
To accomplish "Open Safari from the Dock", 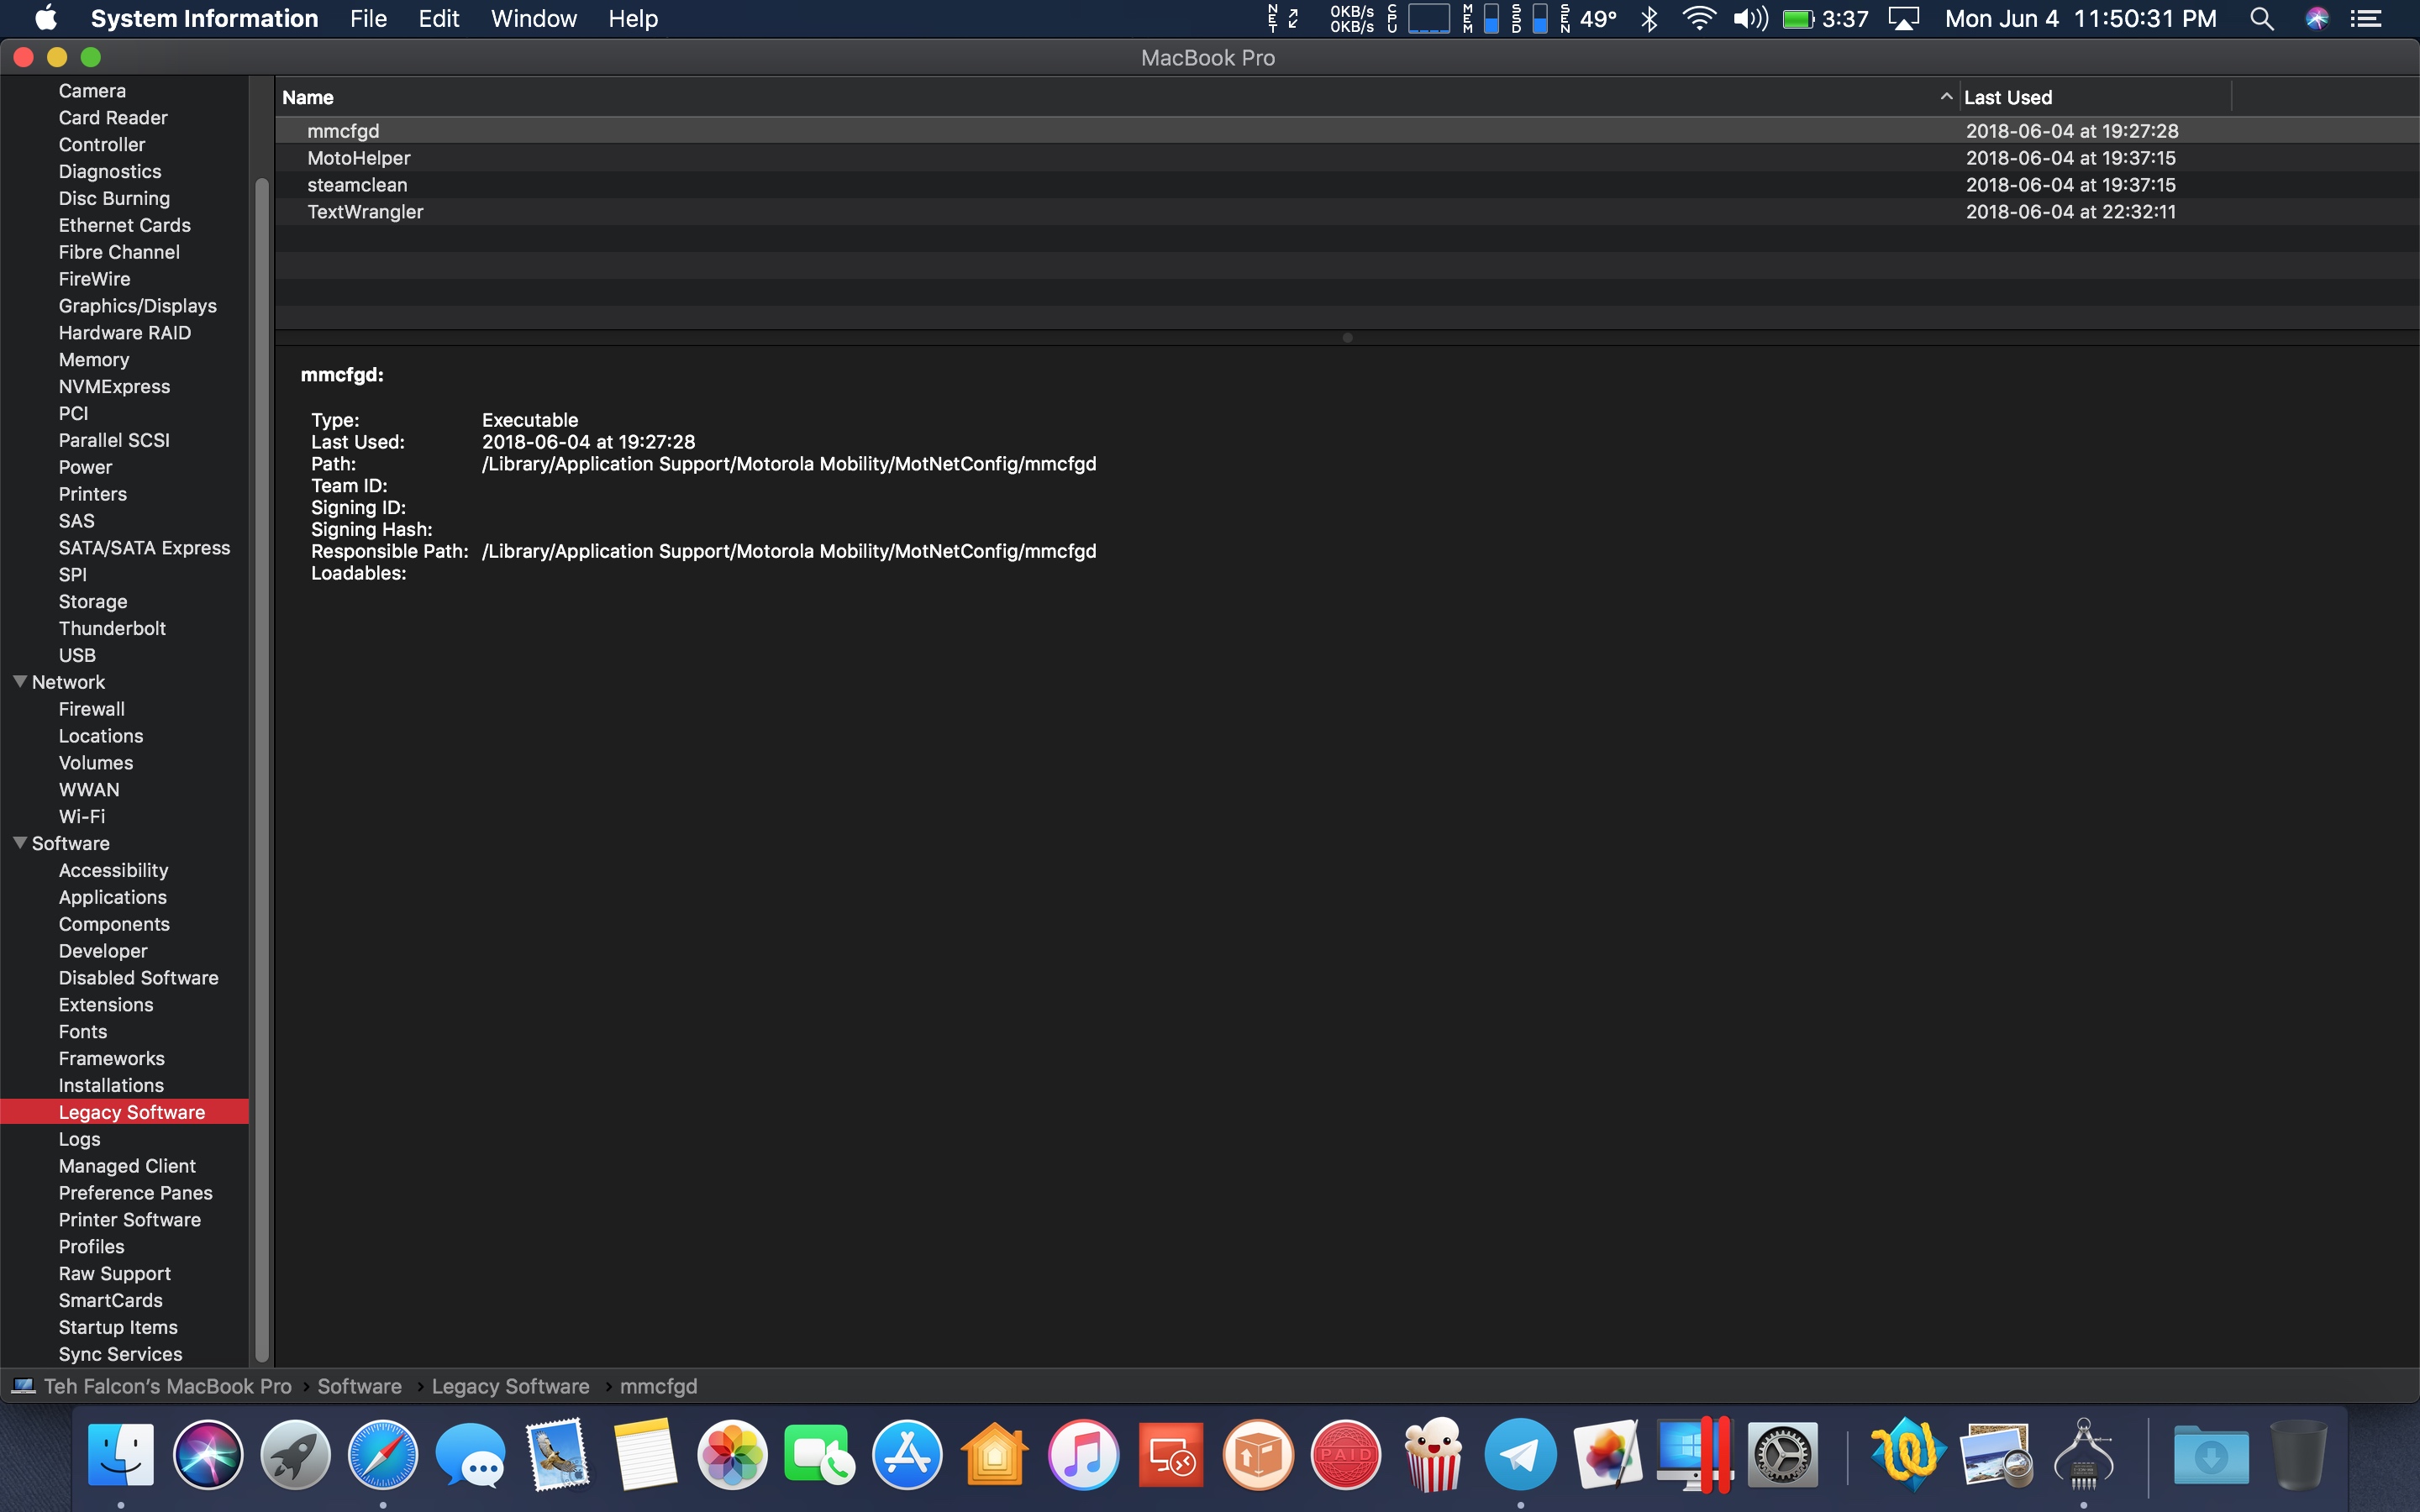I will (383, 1455).
